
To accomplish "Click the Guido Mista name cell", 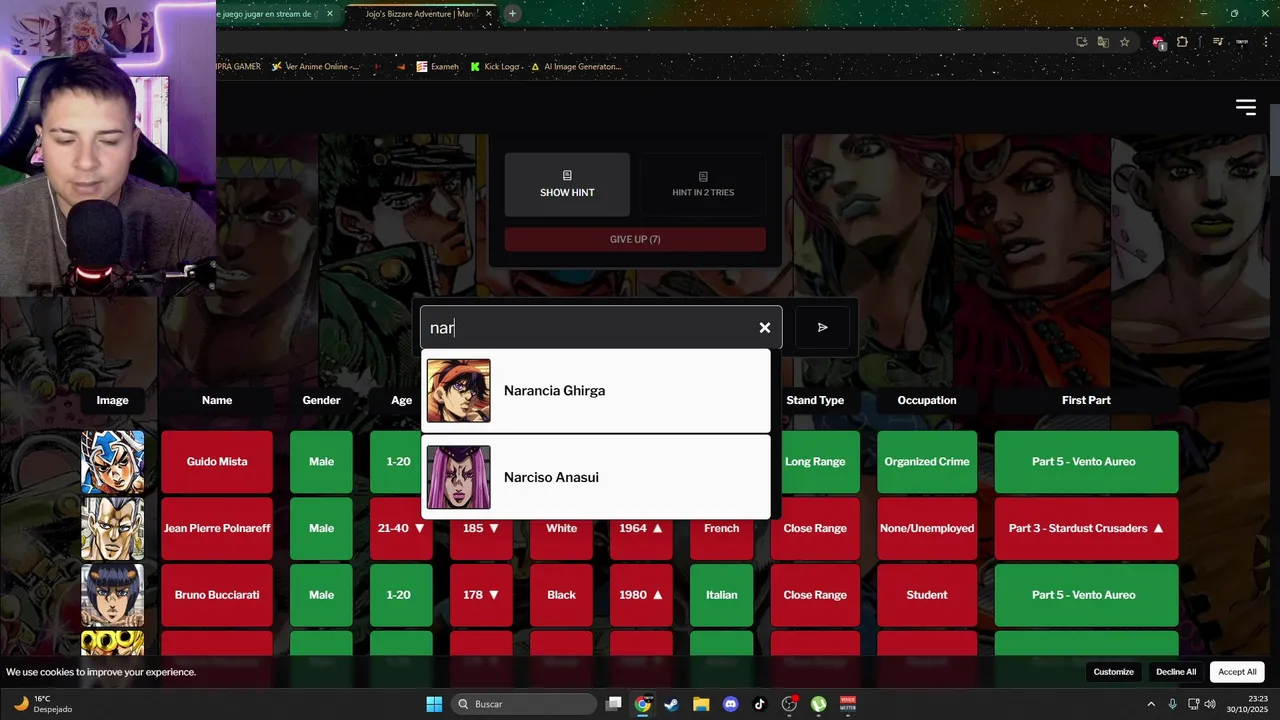I will point(217,462).
